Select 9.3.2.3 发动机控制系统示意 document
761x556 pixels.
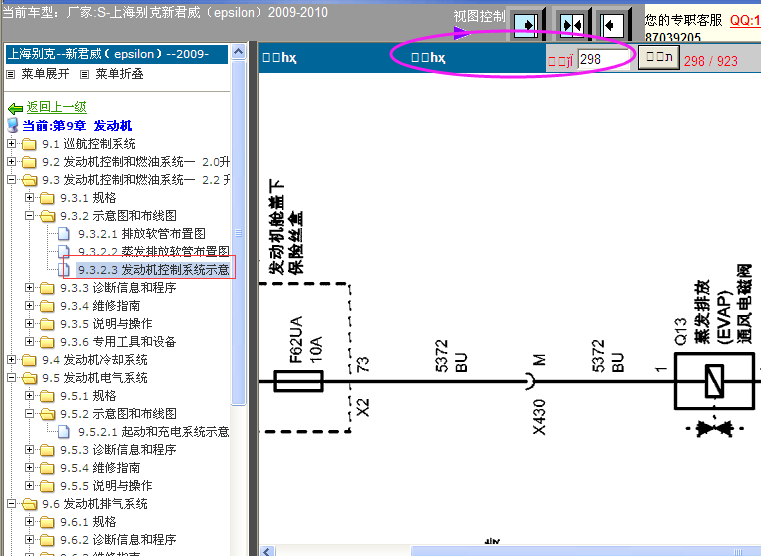[153, 270]
